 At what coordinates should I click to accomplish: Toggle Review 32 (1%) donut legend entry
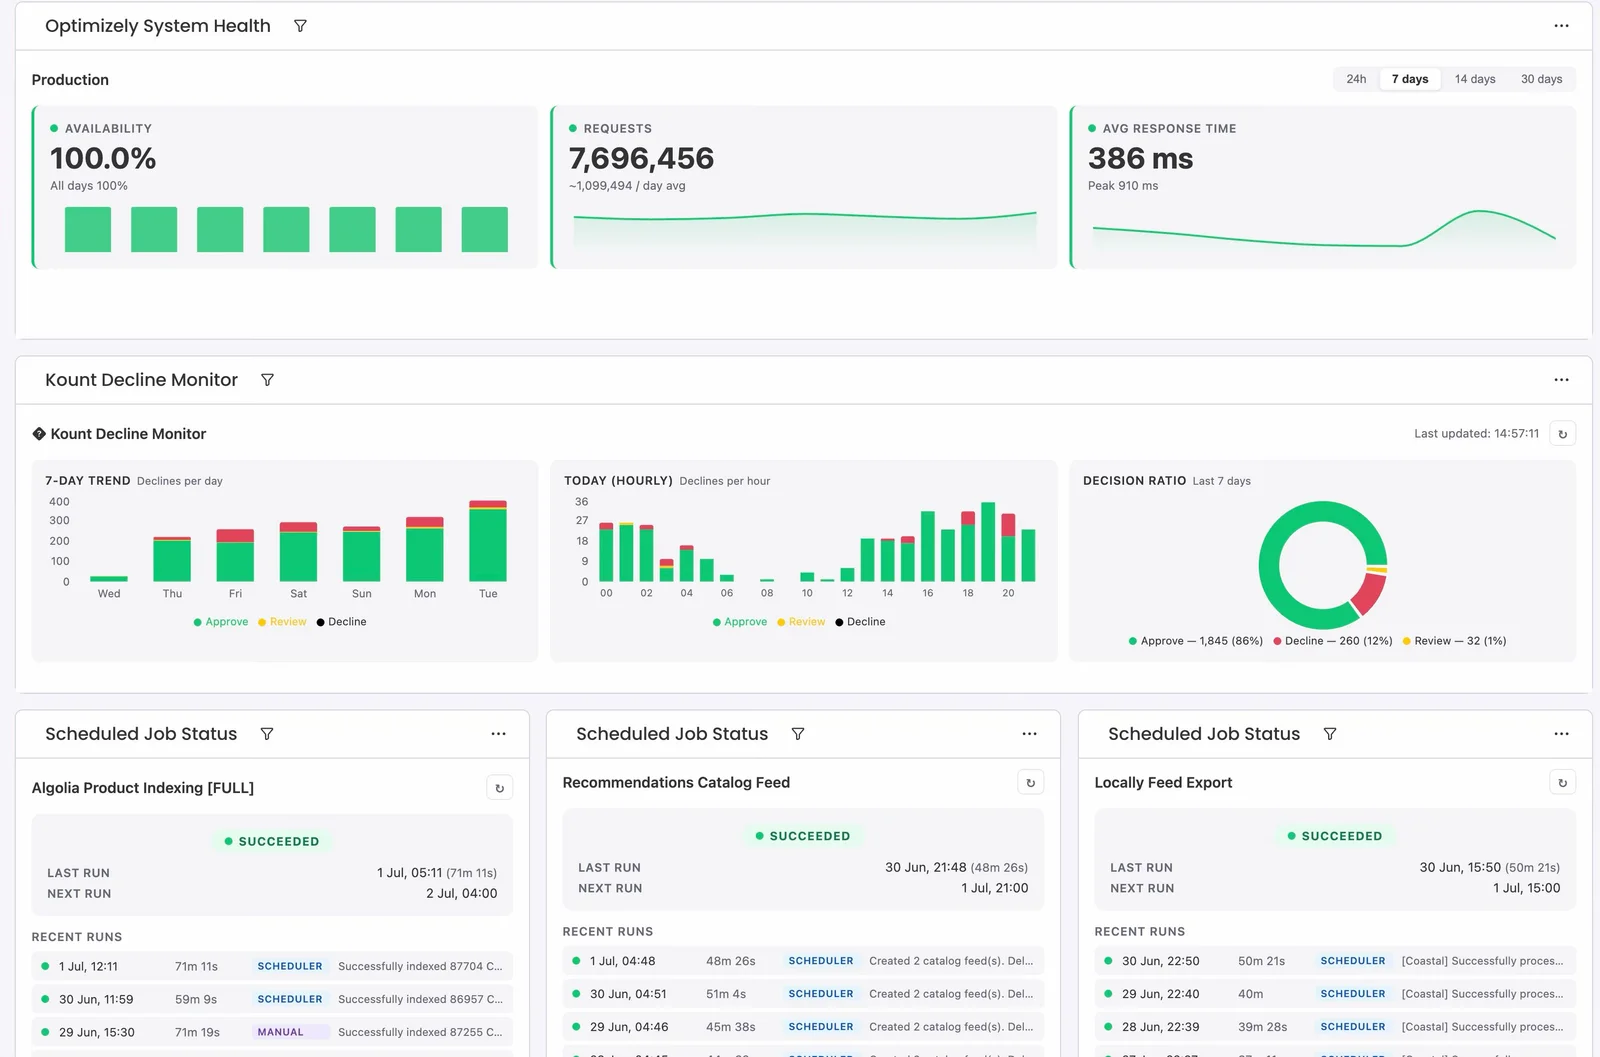click(1454, 641)
